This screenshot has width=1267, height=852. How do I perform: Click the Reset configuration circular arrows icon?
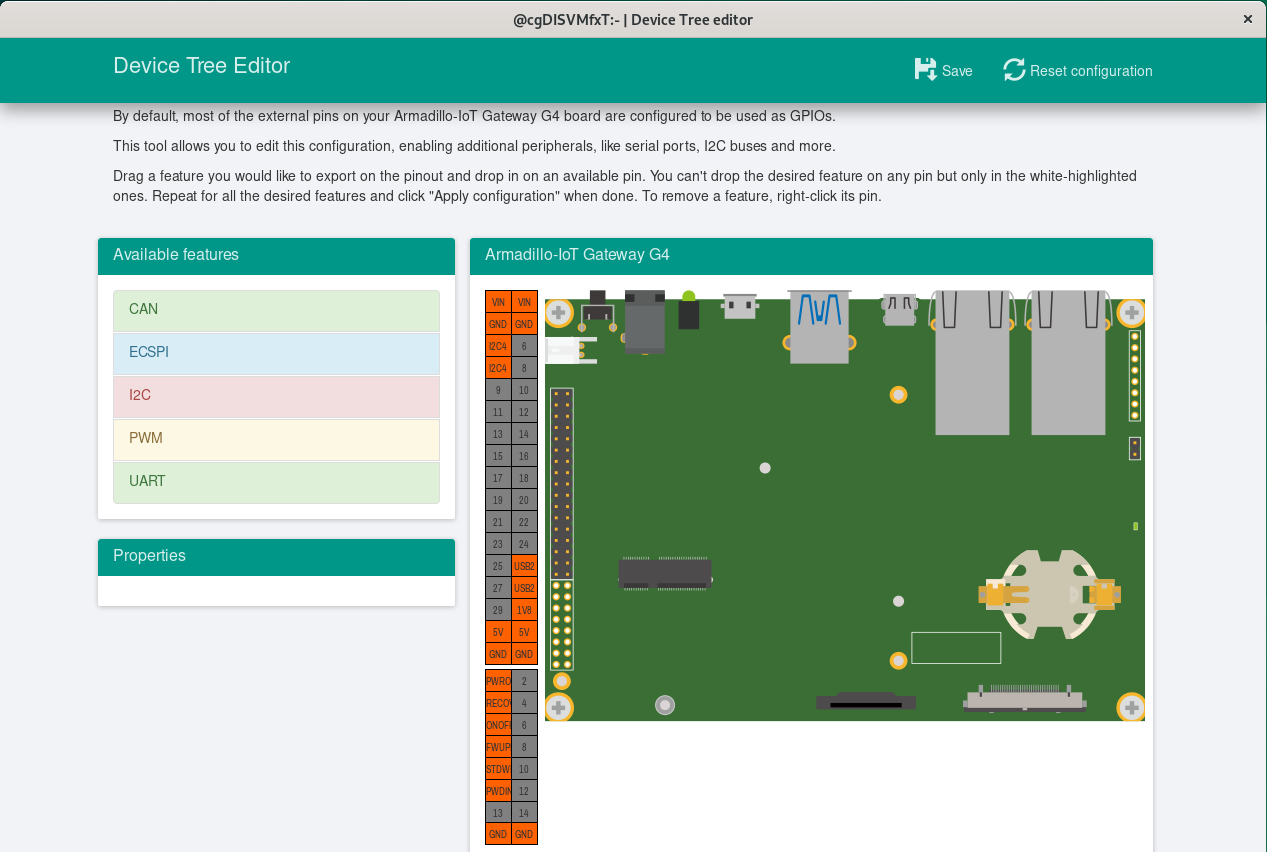click(x=1014, y=70)
